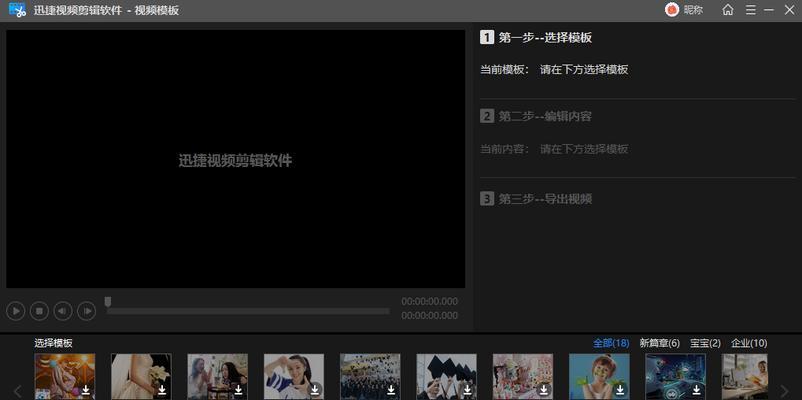The height and width of the screenshot is (400, 802).
Task: Download the graduates holding caps template
Action: (x=467, y=390)
